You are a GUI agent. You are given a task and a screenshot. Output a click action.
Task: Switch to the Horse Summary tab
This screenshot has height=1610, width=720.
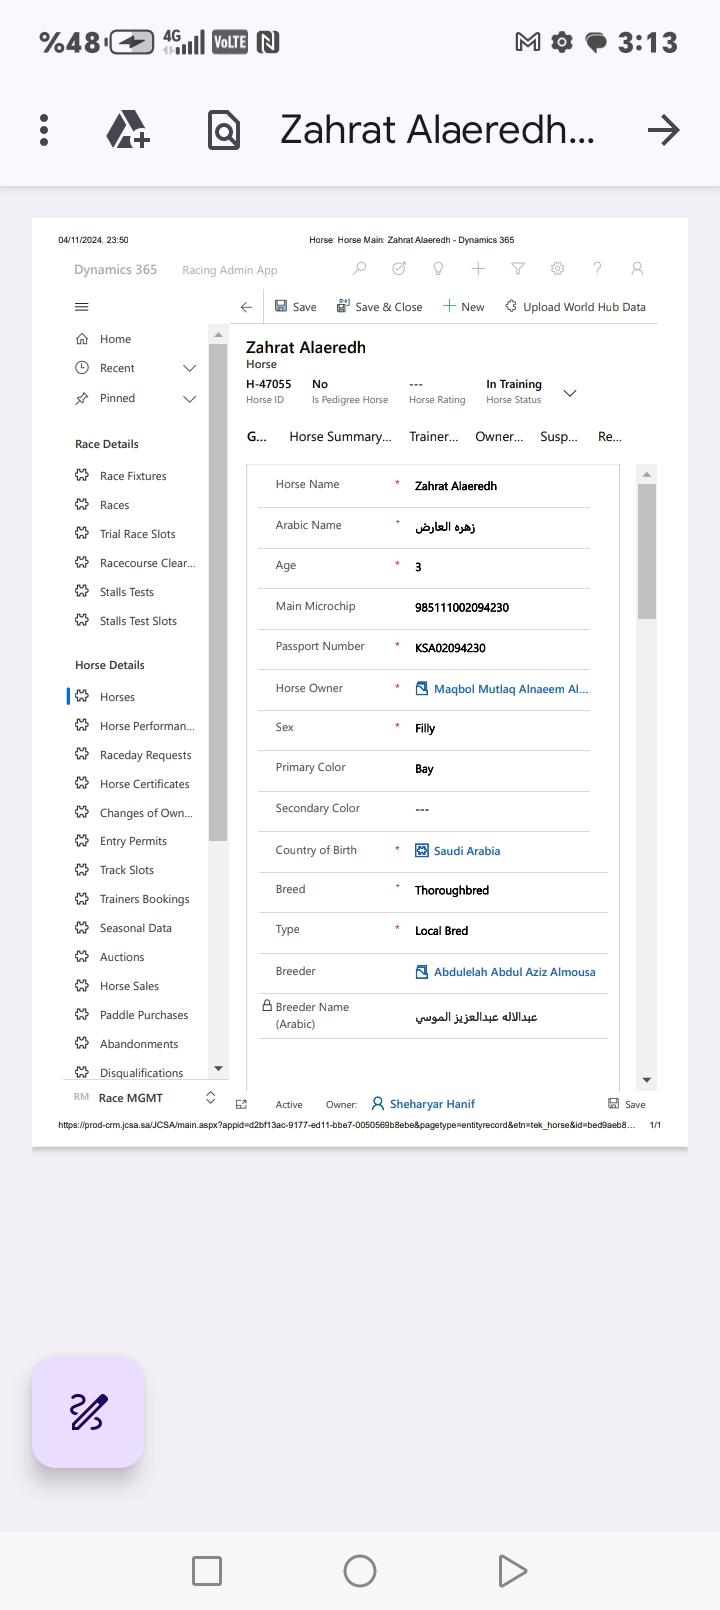click(340, 437)
